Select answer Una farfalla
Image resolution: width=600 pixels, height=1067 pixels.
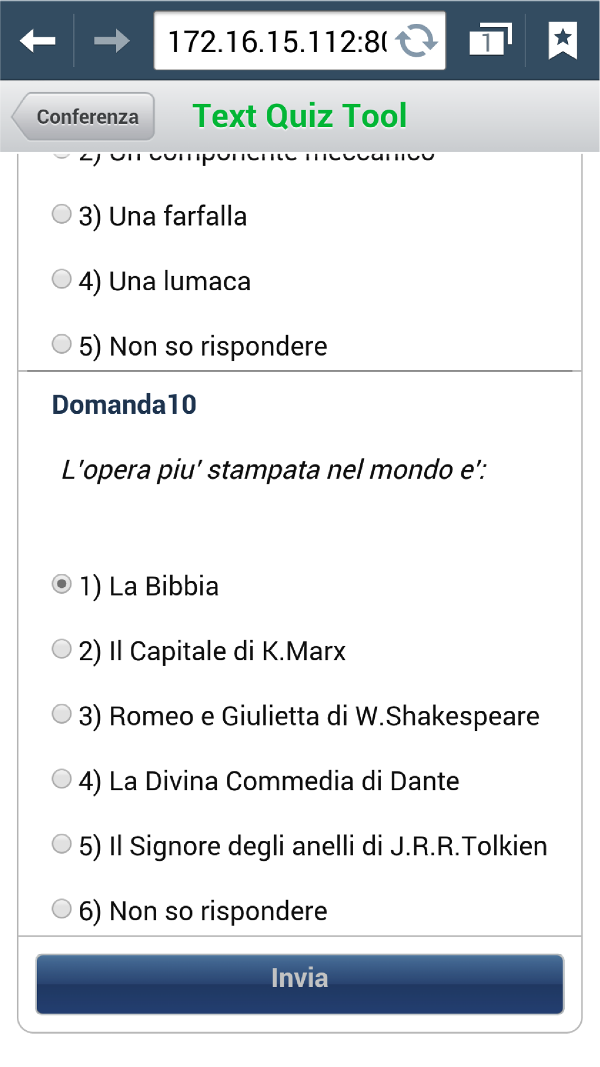(x=62, y=215)
